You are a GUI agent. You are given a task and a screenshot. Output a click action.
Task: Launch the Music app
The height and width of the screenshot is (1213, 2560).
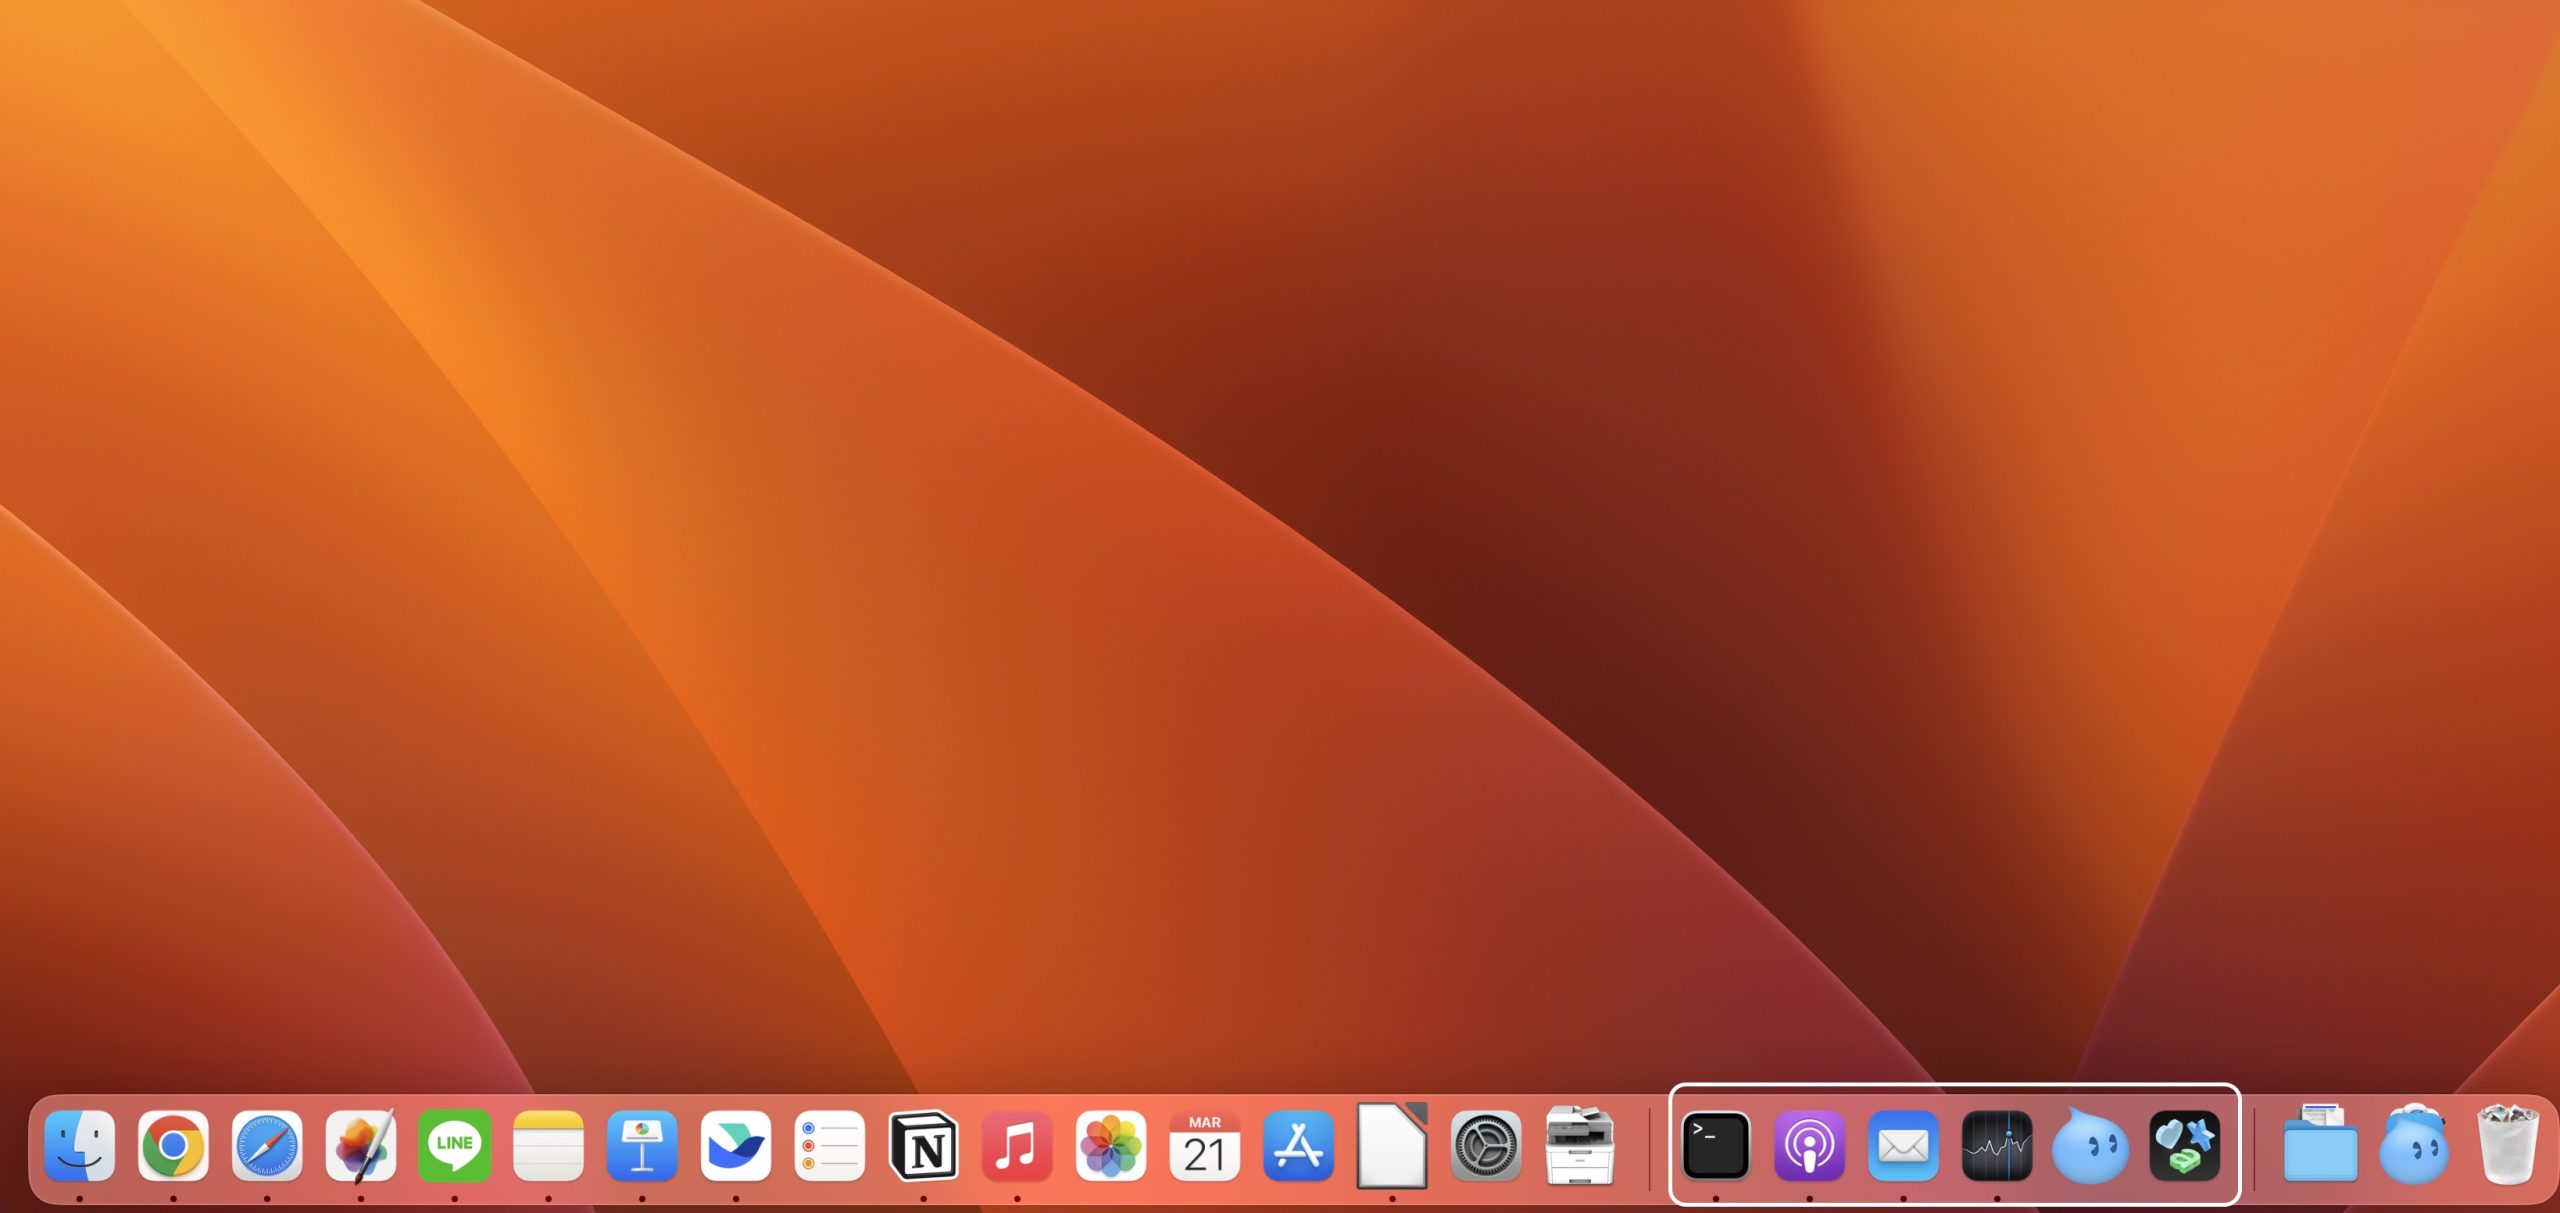coord(1017,1145)
